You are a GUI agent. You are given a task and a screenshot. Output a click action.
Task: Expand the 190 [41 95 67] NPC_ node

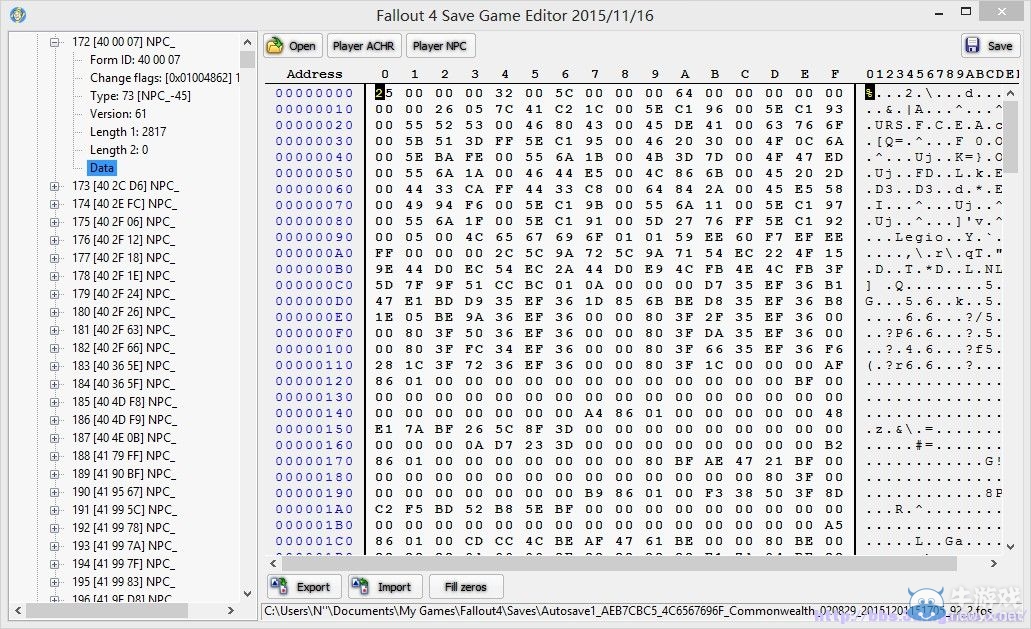coord(55,492)
